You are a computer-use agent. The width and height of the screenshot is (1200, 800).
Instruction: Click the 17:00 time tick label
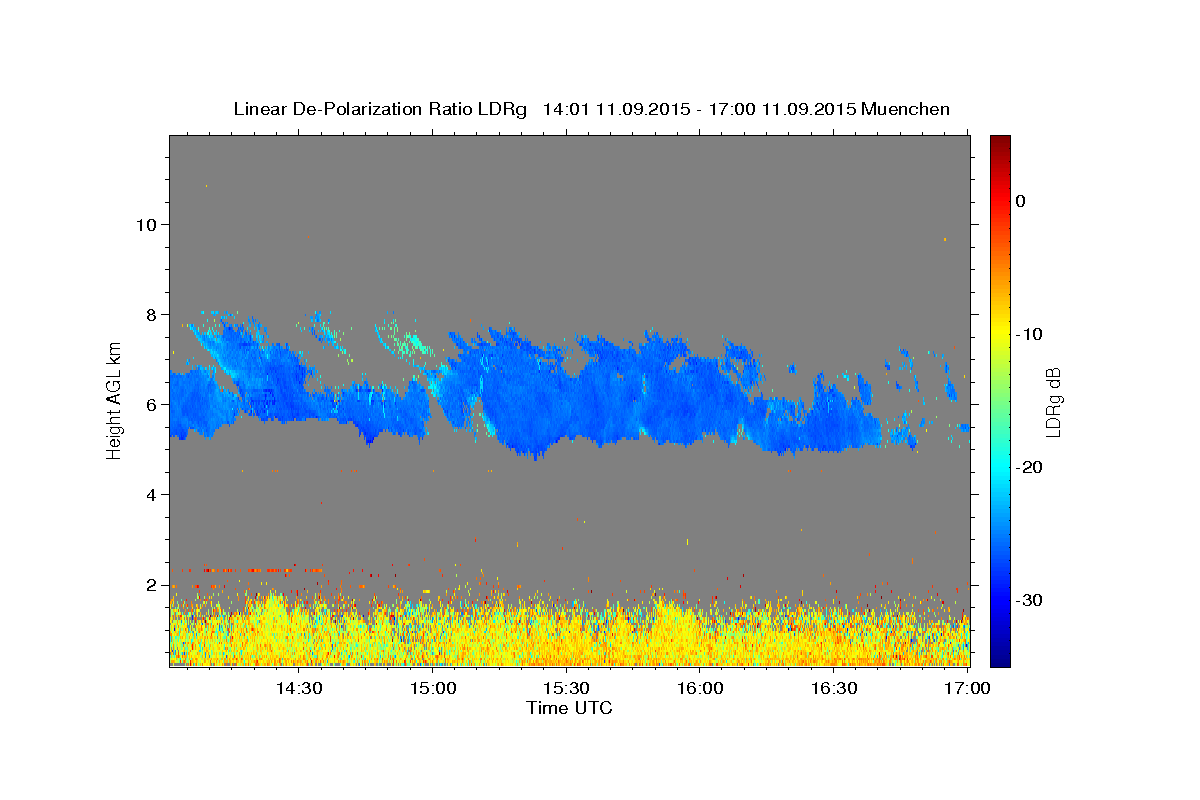[x=968, y=689]
